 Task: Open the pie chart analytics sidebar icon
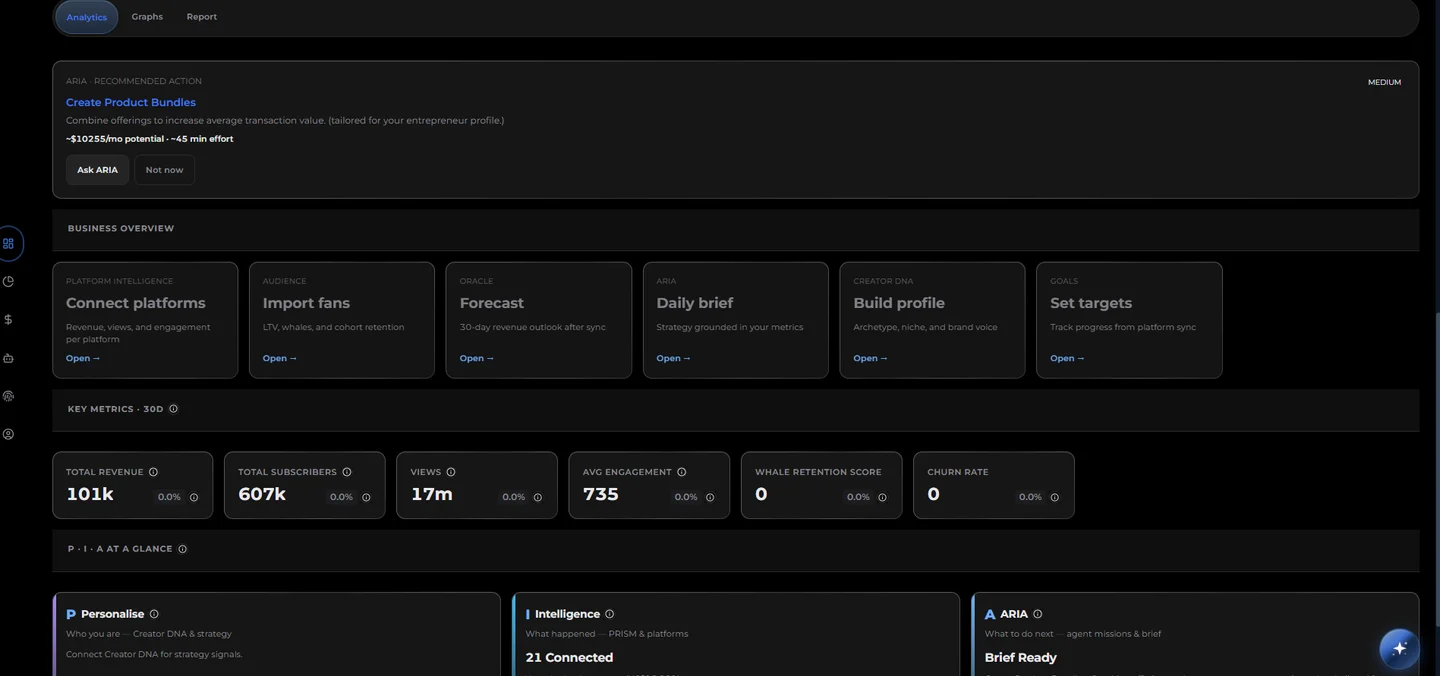[8, 281]
